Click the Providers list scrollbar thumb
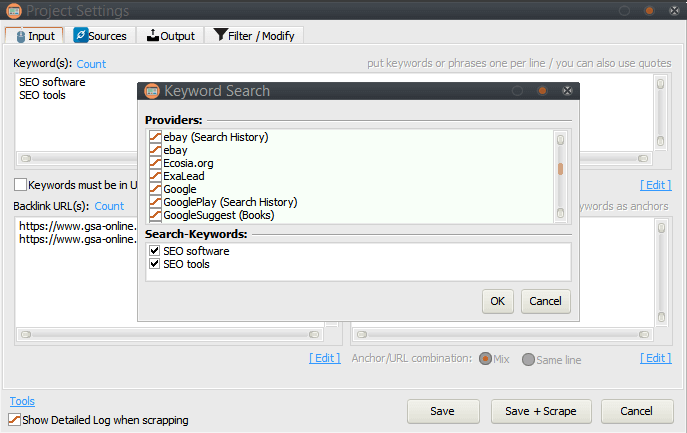 [x=560, y=169]
